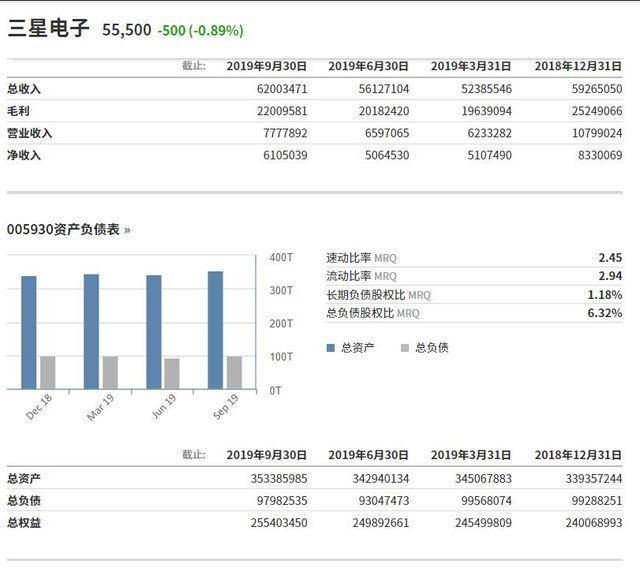
Task: Click the 速动比率 MRQ row label
Action: [x=361, y=258]
